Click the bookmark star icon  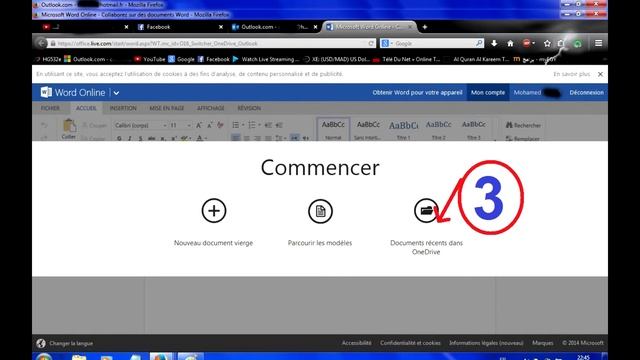pos(547,43)
